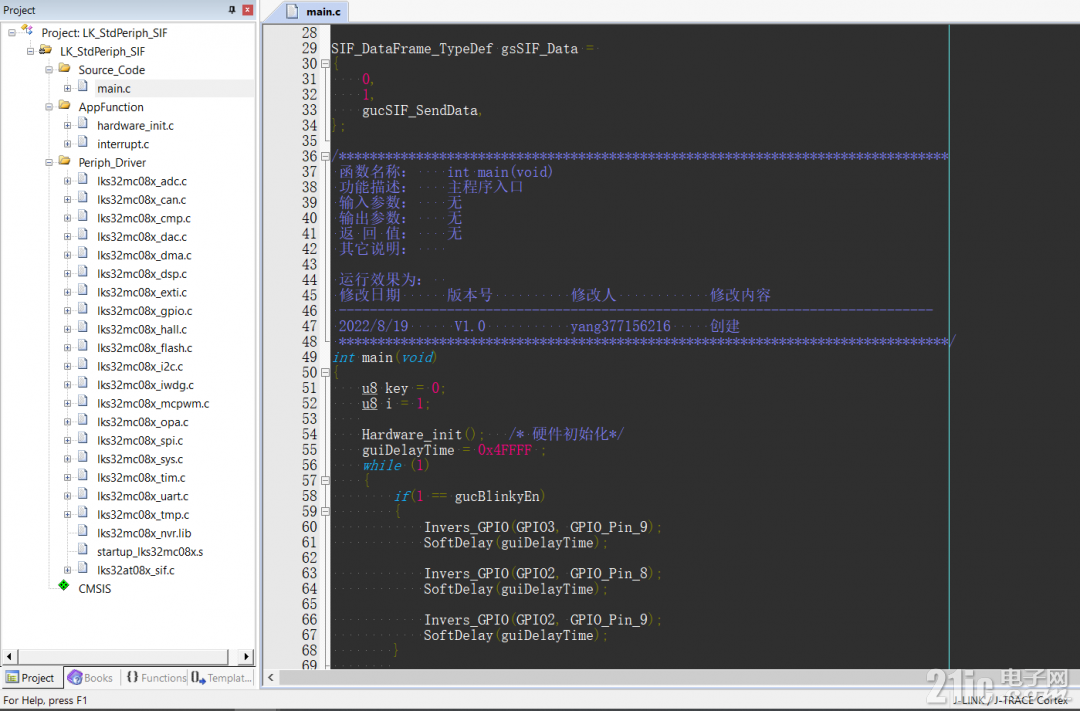This screenshot has width=1080, height=711.
Task: Click the lks32mc08x_flash.c file icon
Action: point(83,347)
